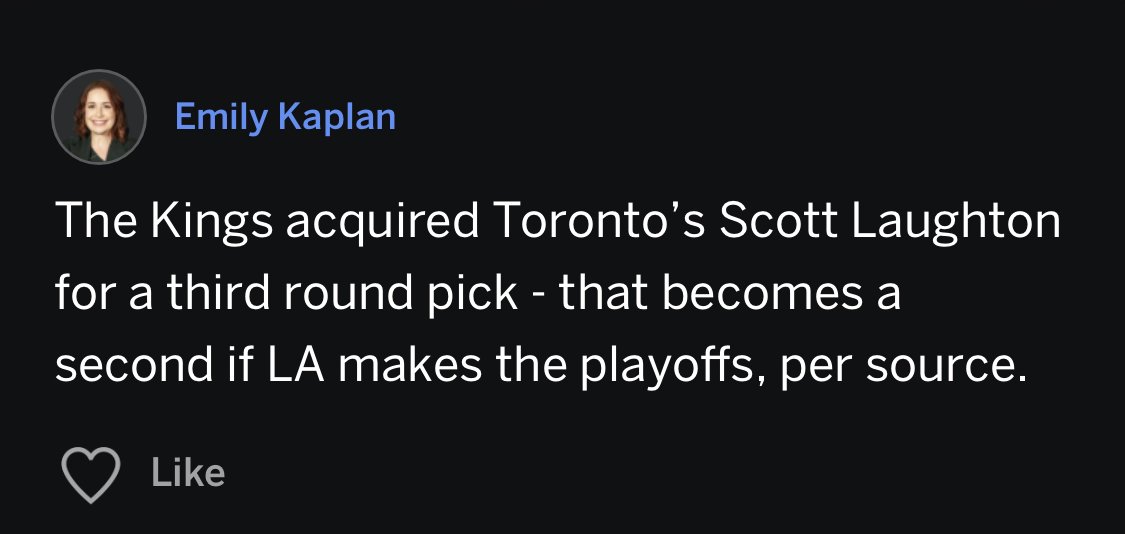The height and width of the screenshot is (534, 1125).
Task: Click the word "acquired" in the first line
Action: tap(382, 221)
